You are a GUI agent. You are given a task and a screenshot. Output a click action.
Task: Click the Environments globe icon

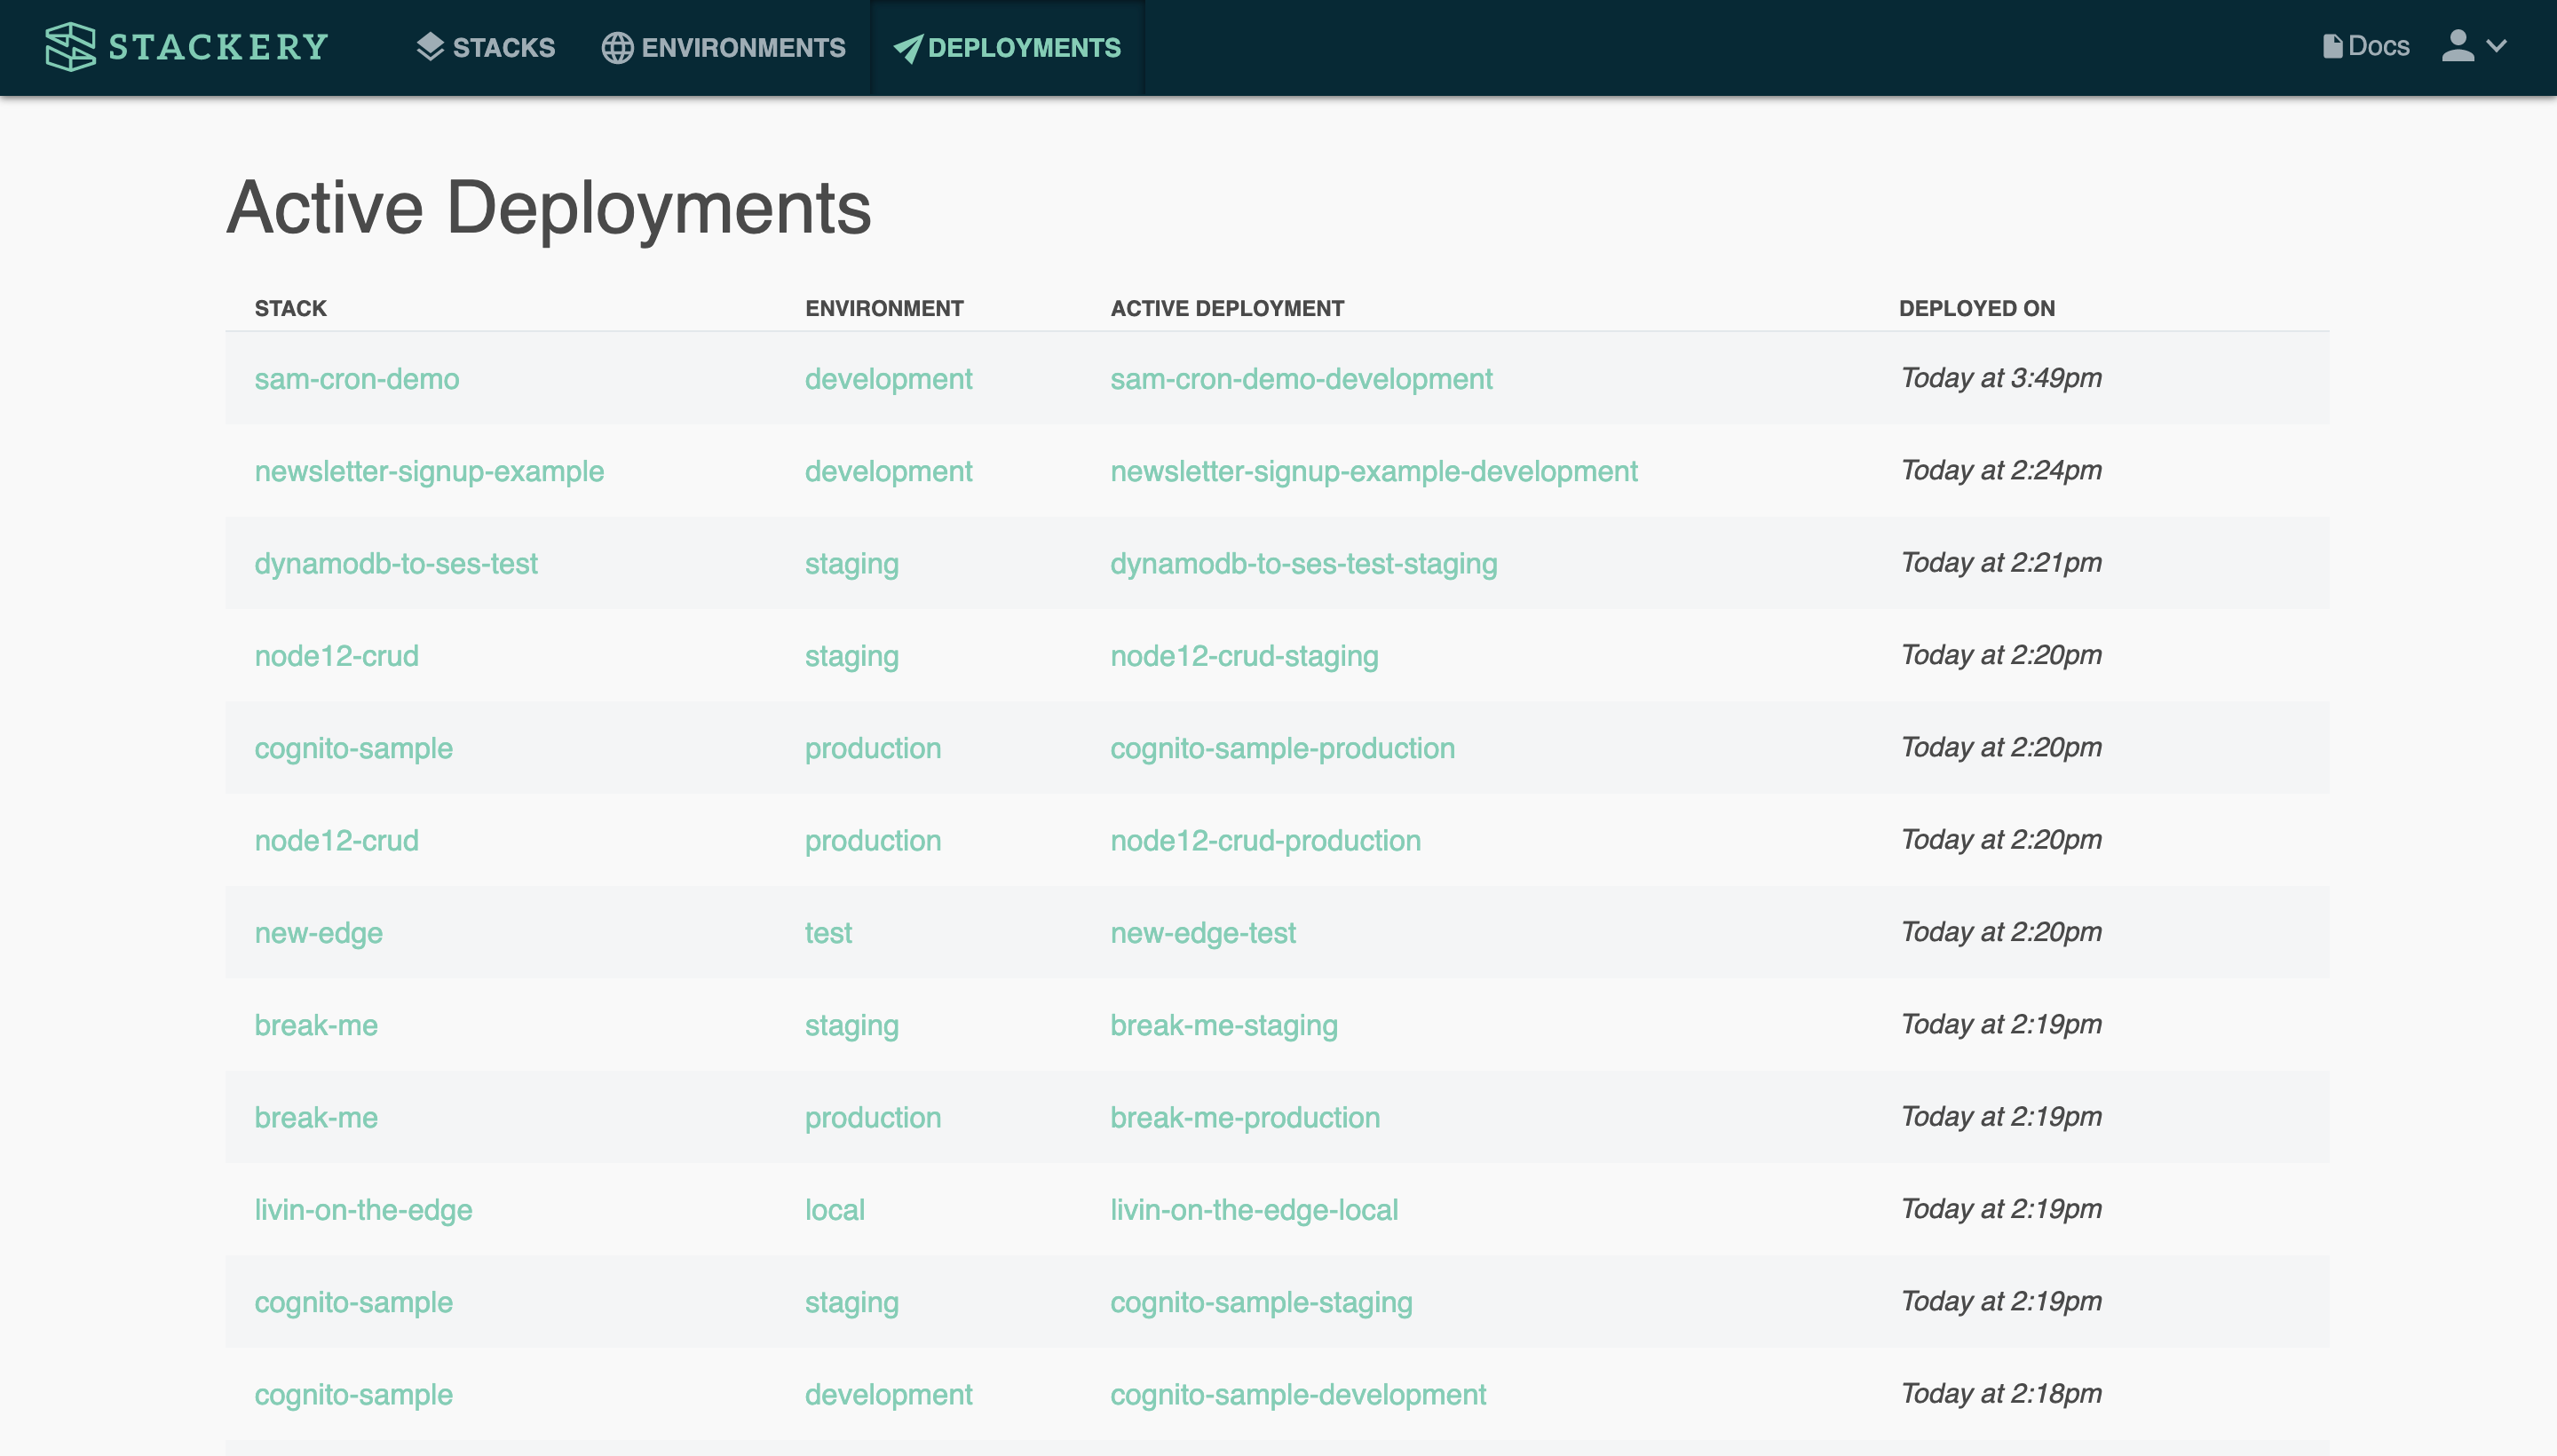pos(617,47)
